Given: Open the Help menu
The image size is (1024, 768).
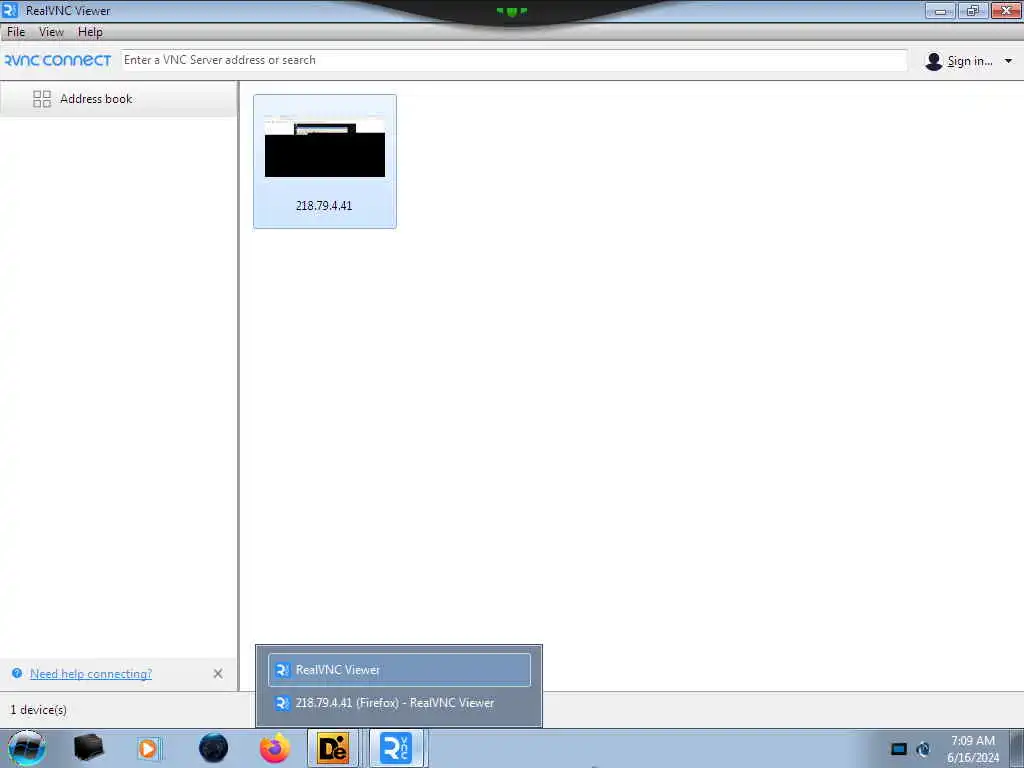Looking at the screenshot, I should (90, 32).
